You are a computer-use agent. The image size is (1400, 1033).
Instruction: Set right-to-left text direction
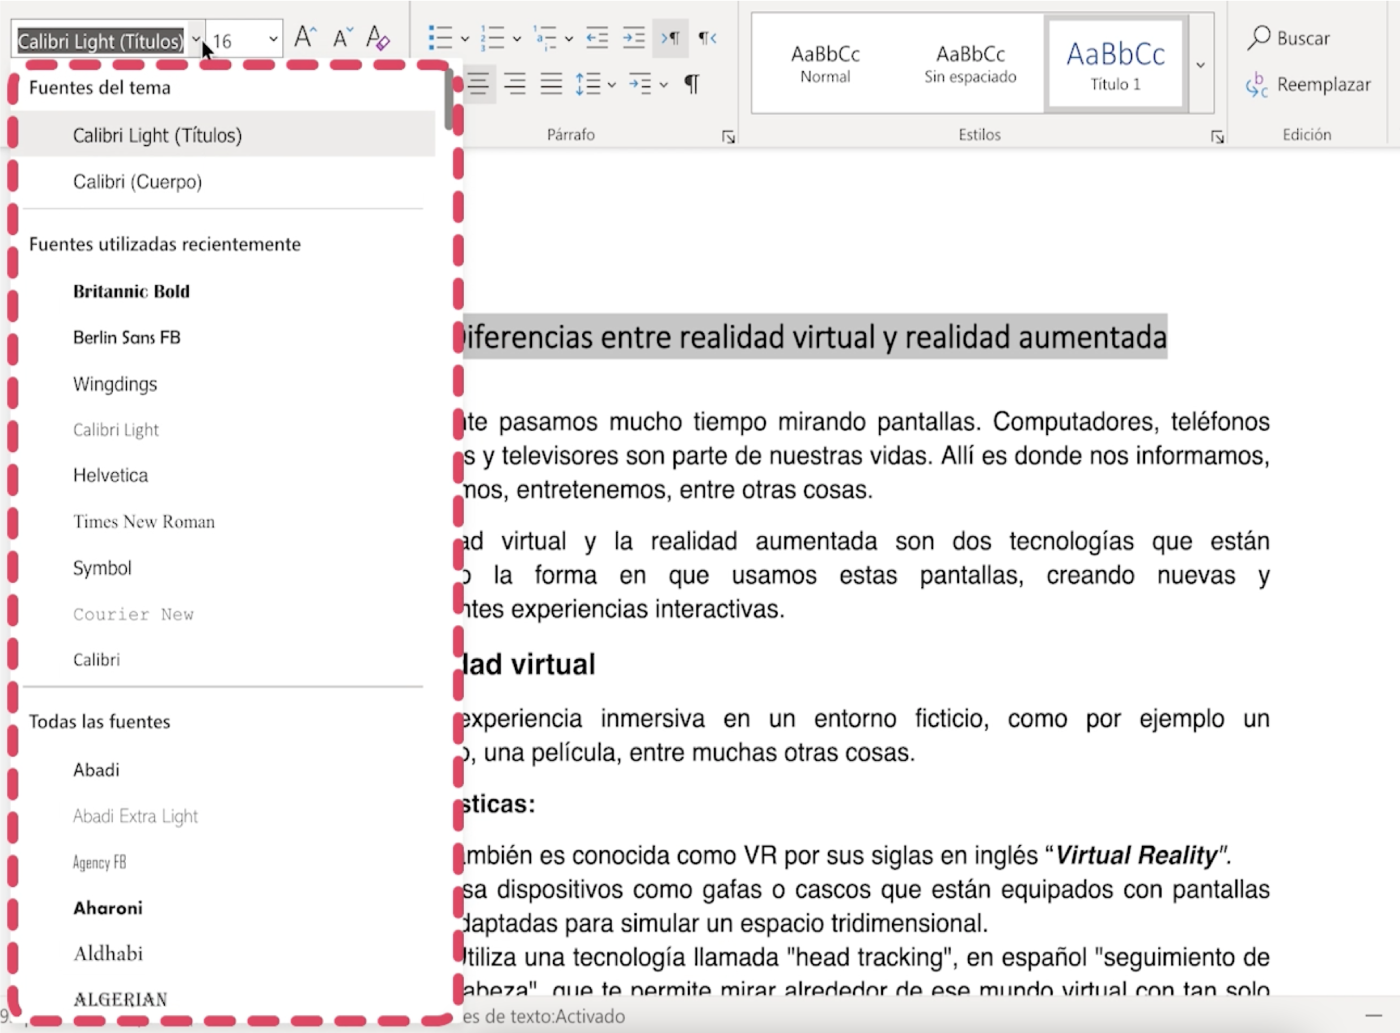pyautogui.click(x=707, y=38)
